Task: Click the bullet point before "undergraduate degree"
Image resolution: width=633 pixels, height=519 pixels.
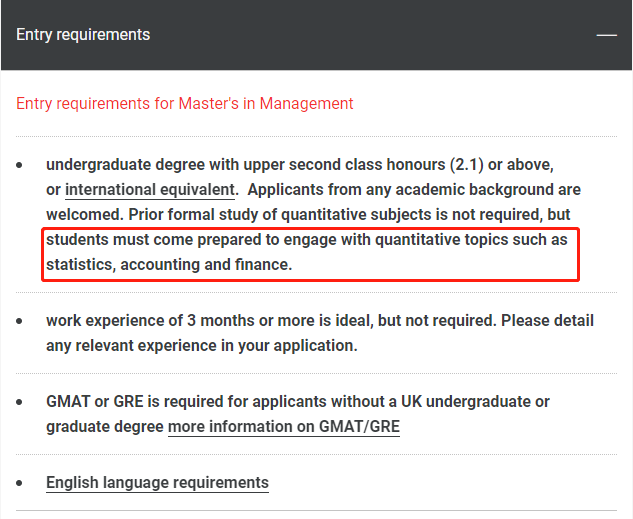Action: tap(19, 165)
